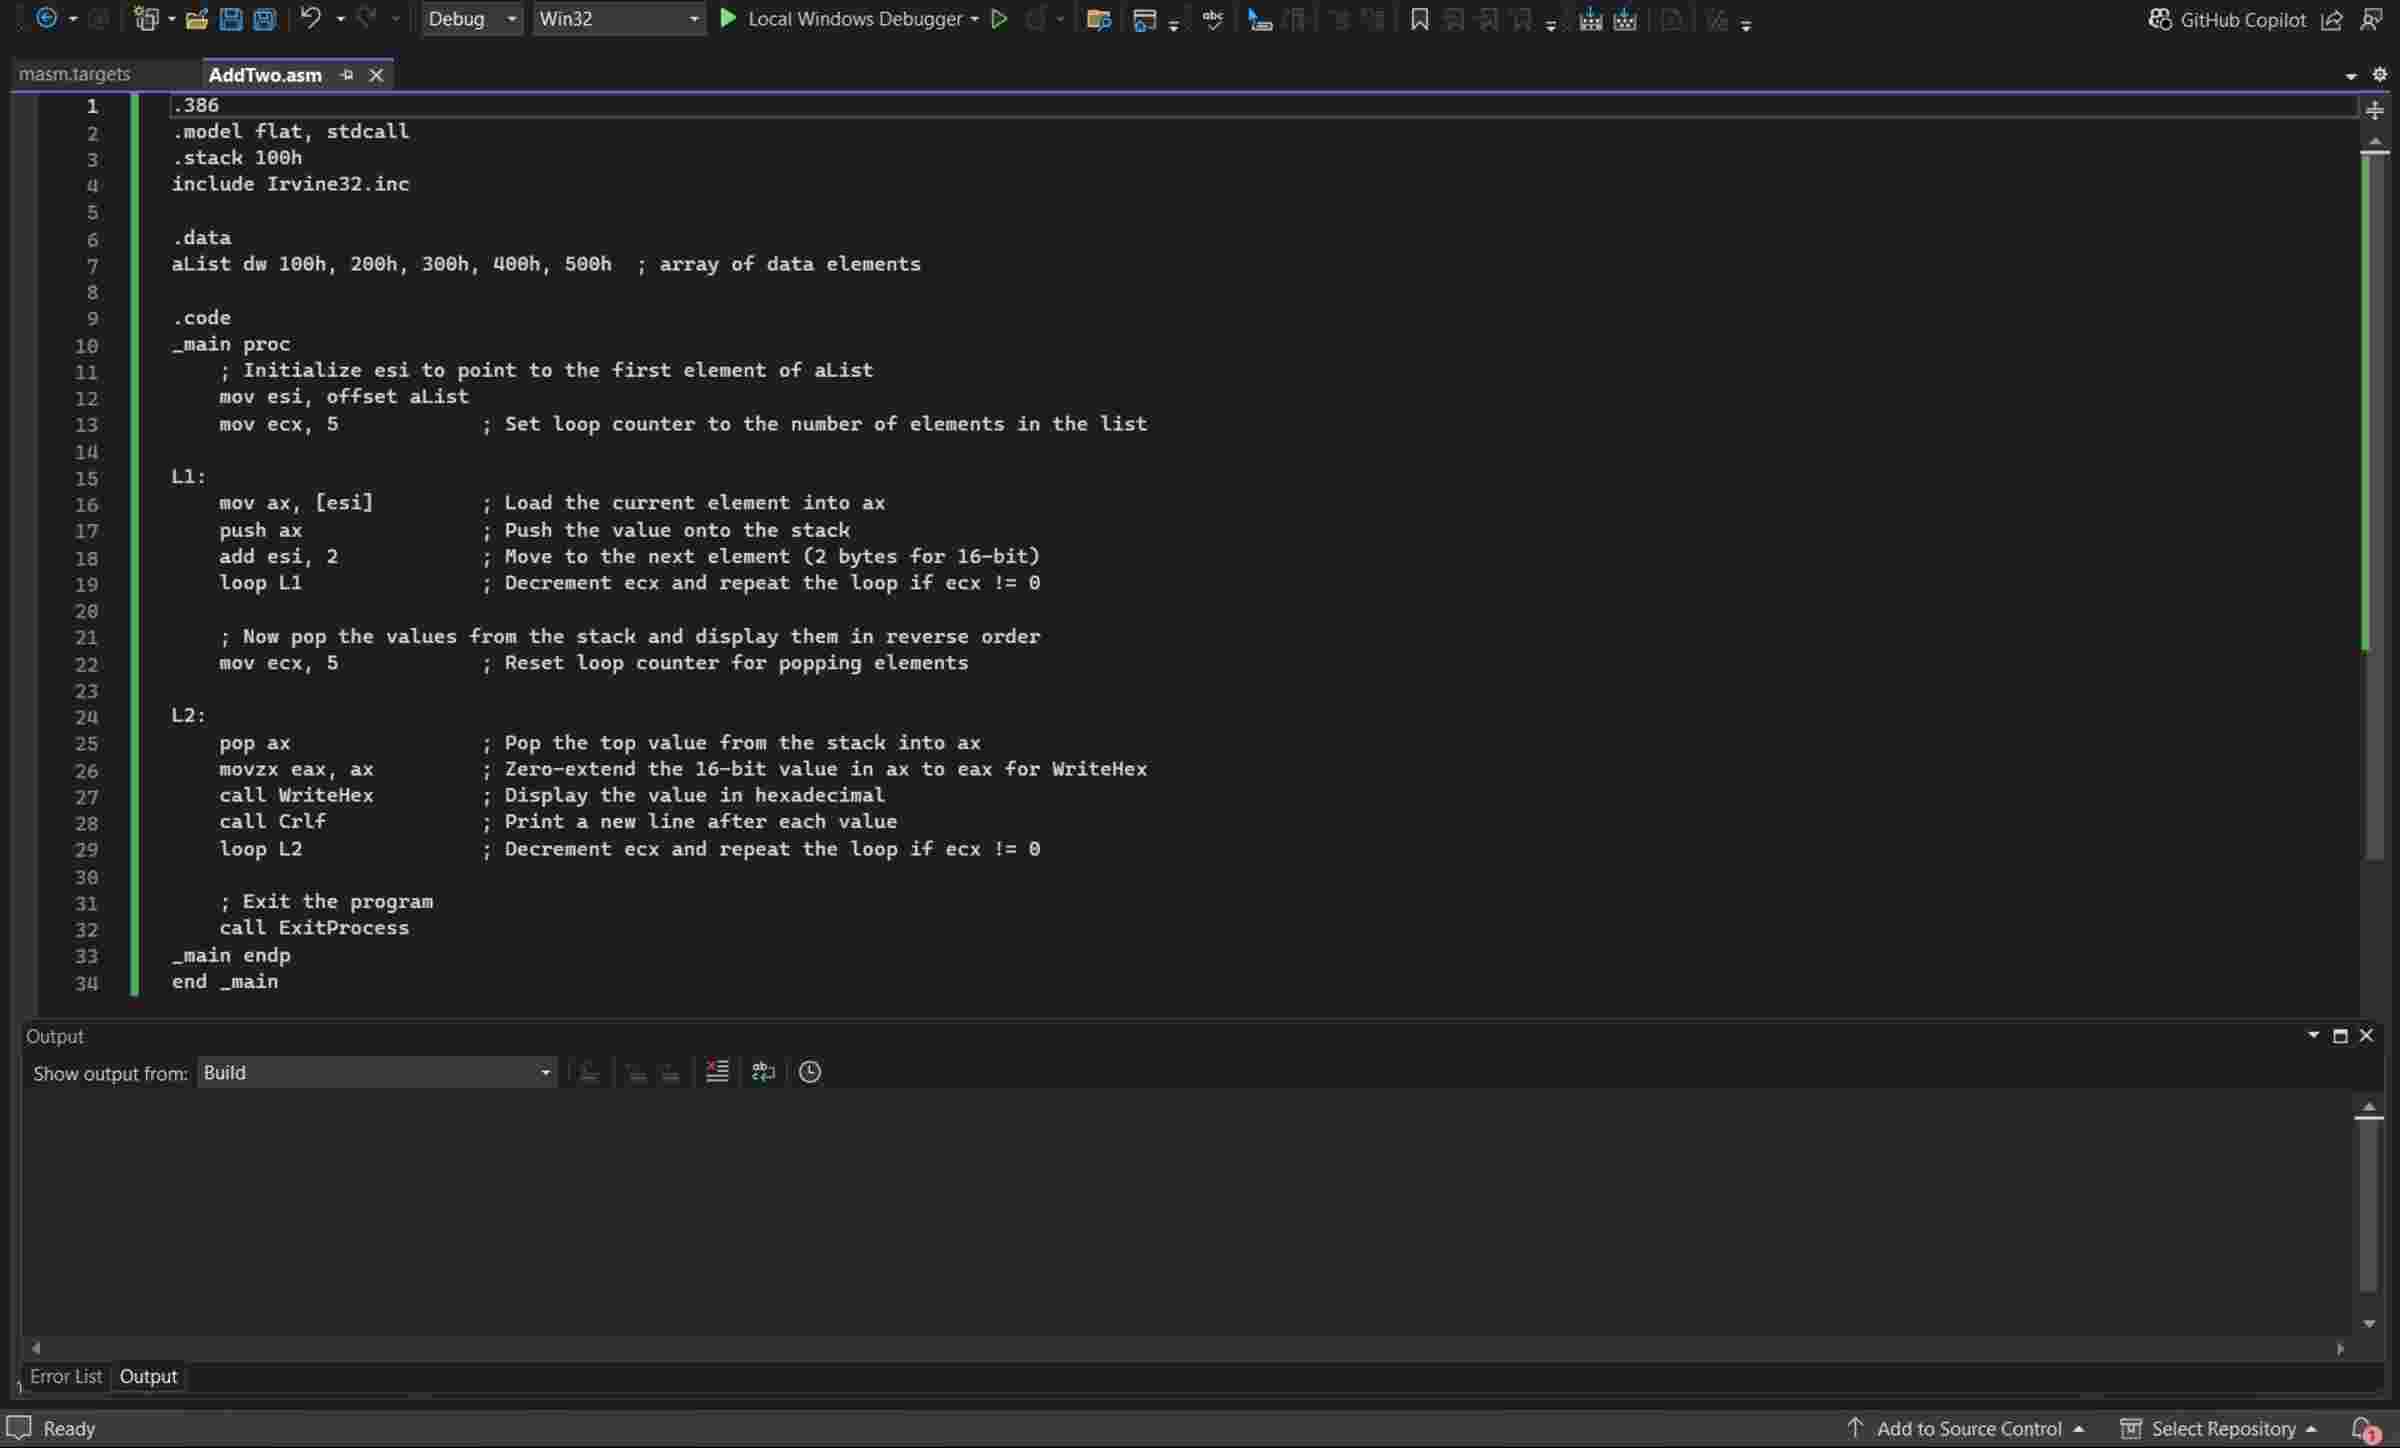Toggle word wrap in the Output pane
Image resolution: width=2400 pixels, height=1448 pixels.
pyautogui.click(x=763, y=1072)
